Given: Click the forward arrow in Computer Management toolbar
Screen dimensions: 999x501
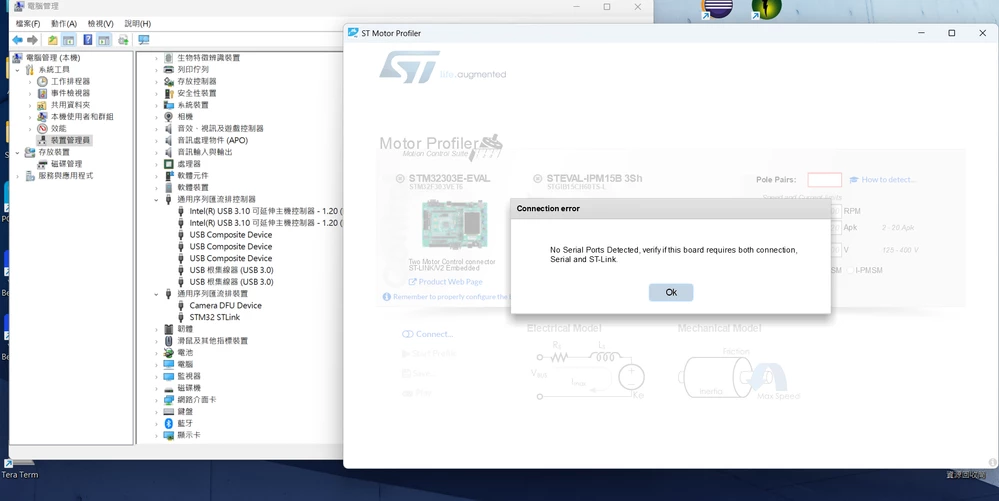Looking at the screenshot, I should point(32,40).
